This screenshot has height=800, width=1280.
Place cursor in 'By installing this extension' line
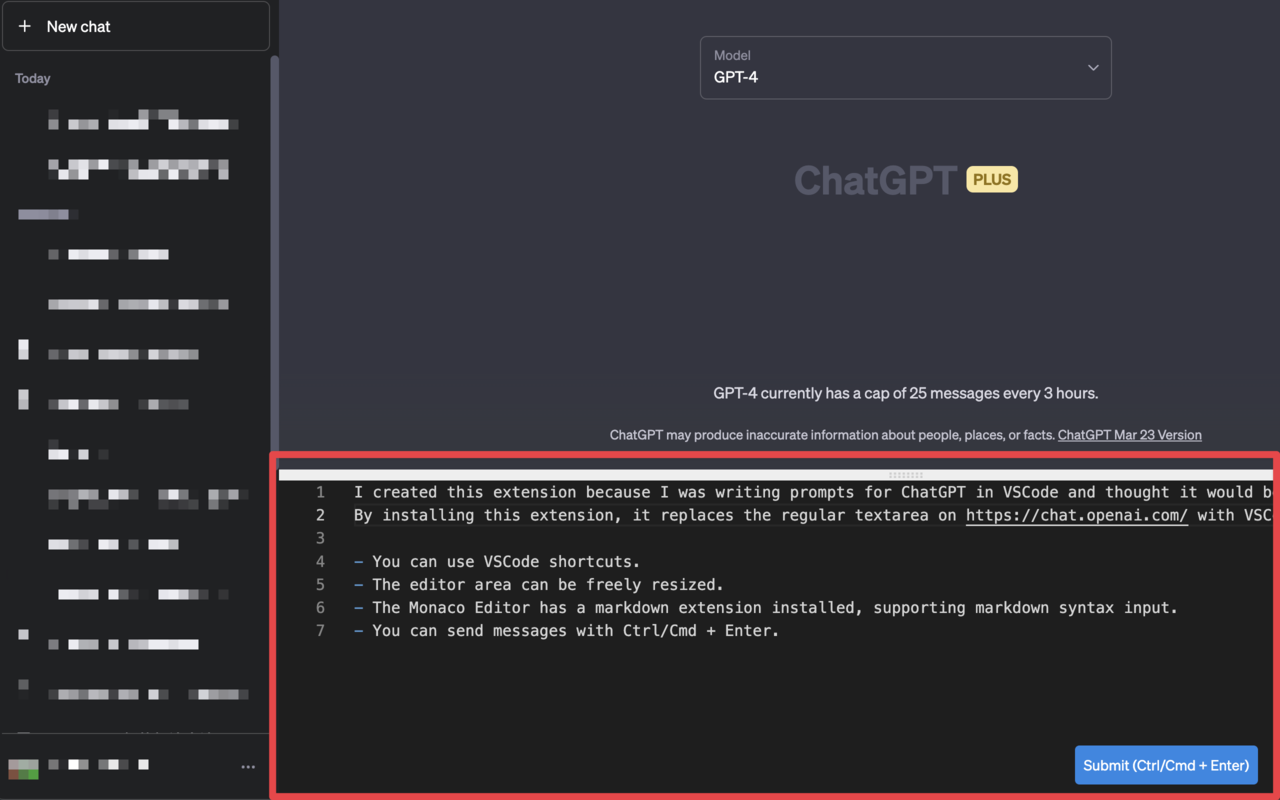pos(813,515)
